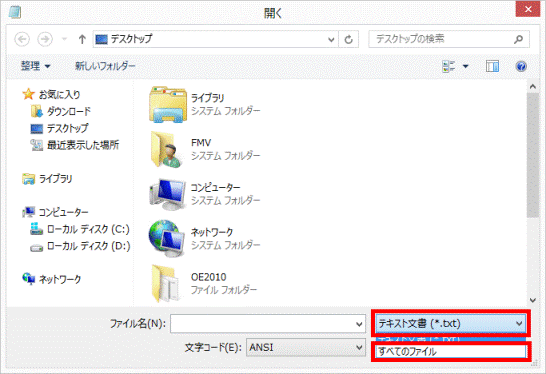Toggle the preview pane icon
Image resolution: width=546 pixels, height=374 pixels.
[492, 66]
